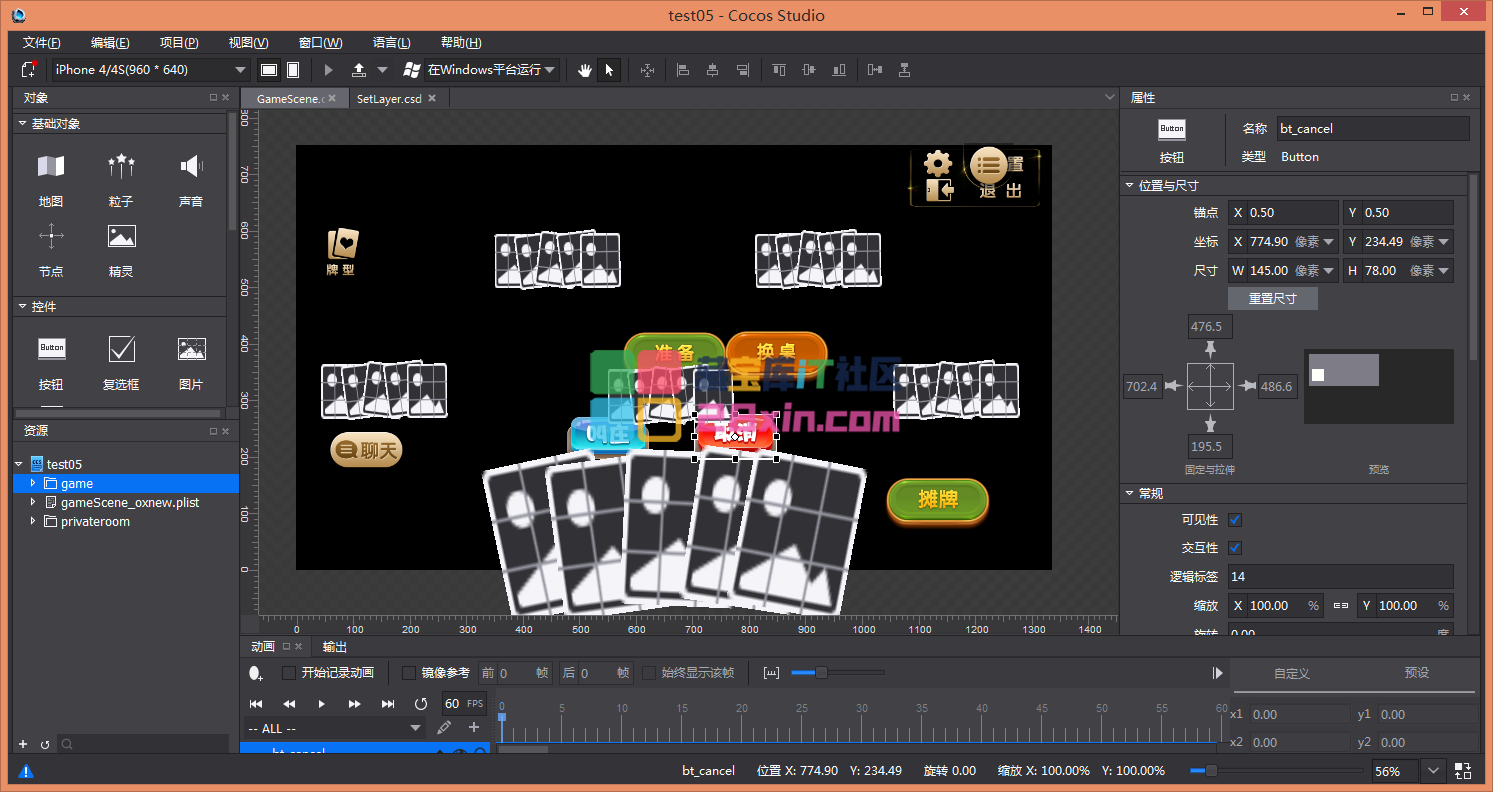Switch to landscape orientation icon
Viewport: 1493px width, 792px height.
tap(268, 70)
